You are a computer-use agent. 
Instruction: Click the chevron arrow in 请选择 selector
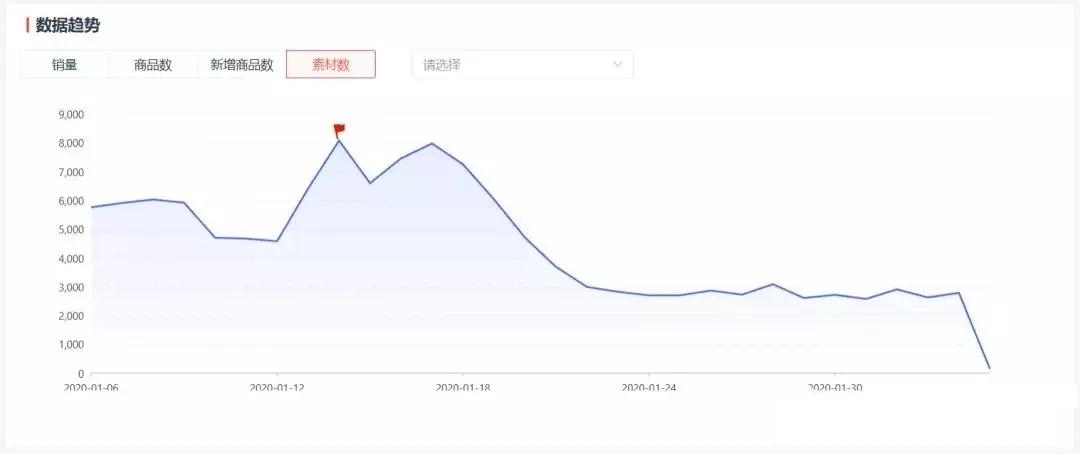tap(617, 65)
